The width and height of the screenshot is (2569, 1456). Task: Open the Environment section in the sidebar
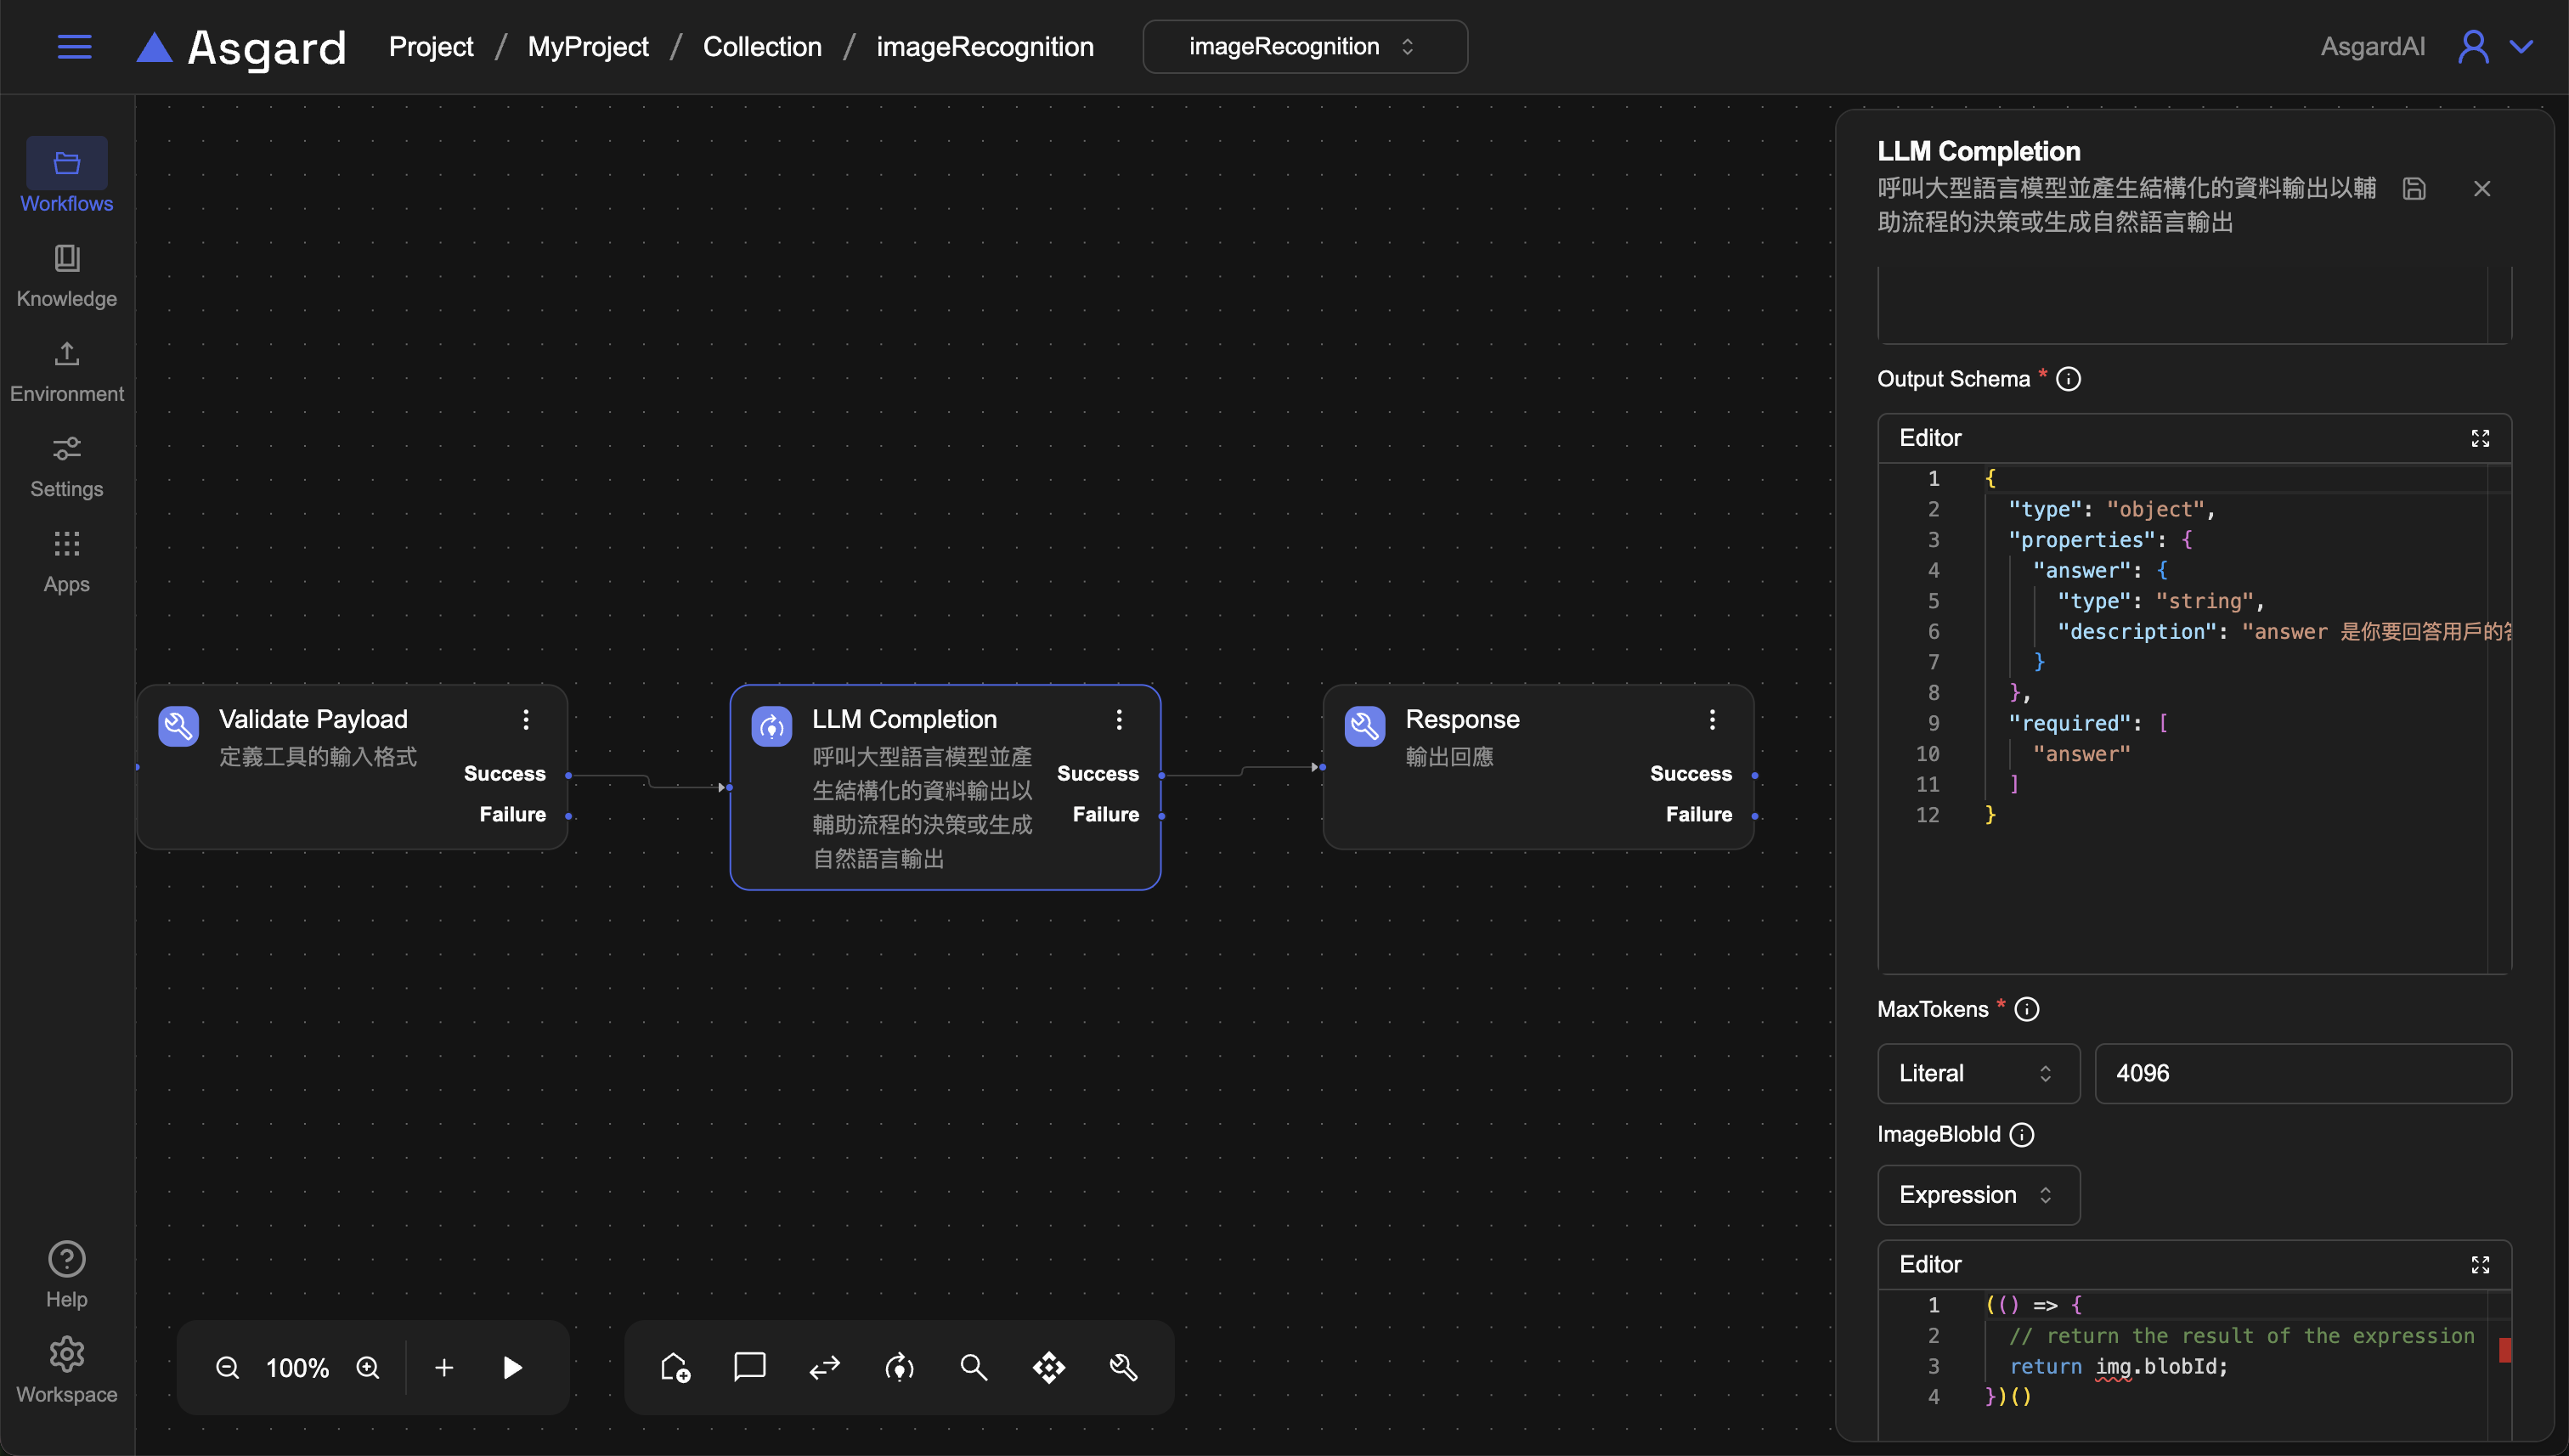click(x=67, y=370)
